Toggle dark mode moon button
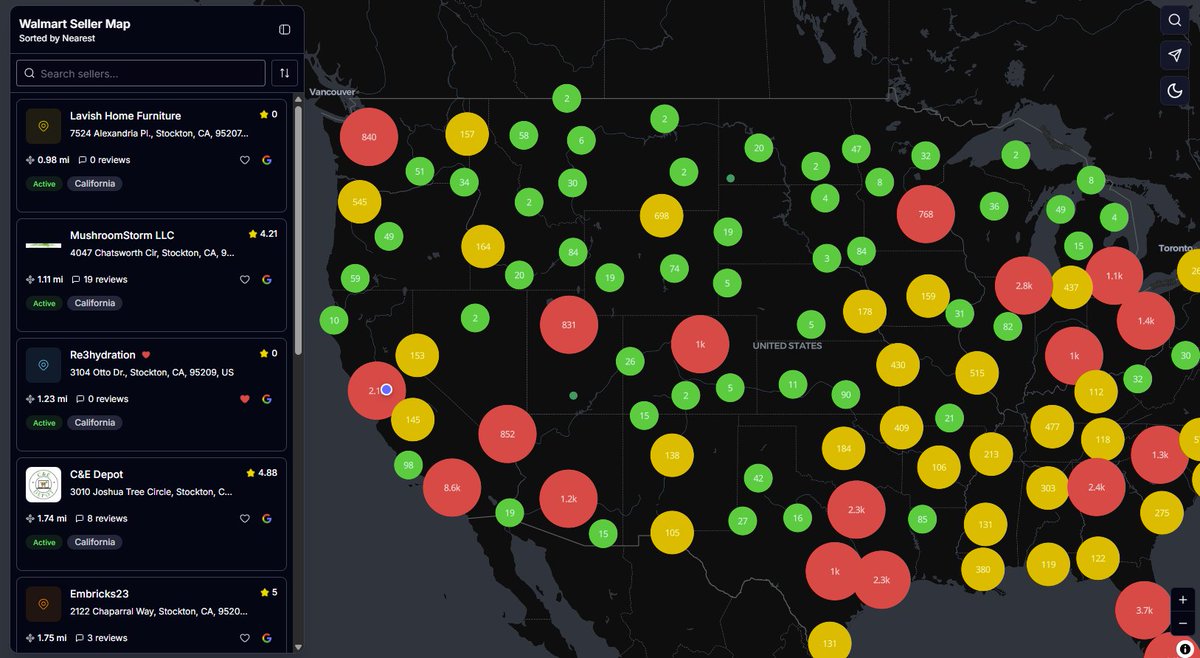Viewport: 1200px width, 658px height. 1175,91
